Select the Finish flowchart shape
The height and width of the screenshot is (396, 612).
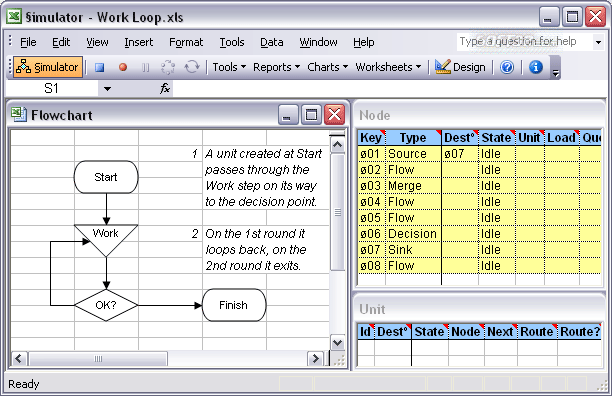(x=233, y=305)
